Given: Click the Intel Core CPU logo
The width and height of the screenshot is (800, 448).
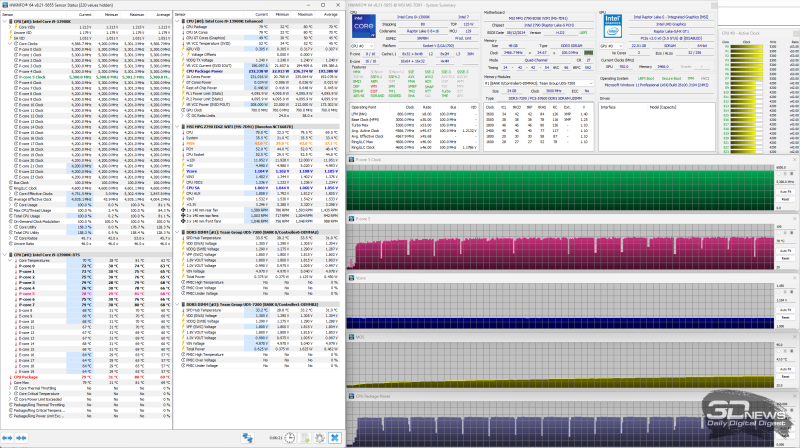Looking at the screenshot, I should [366, 21].
